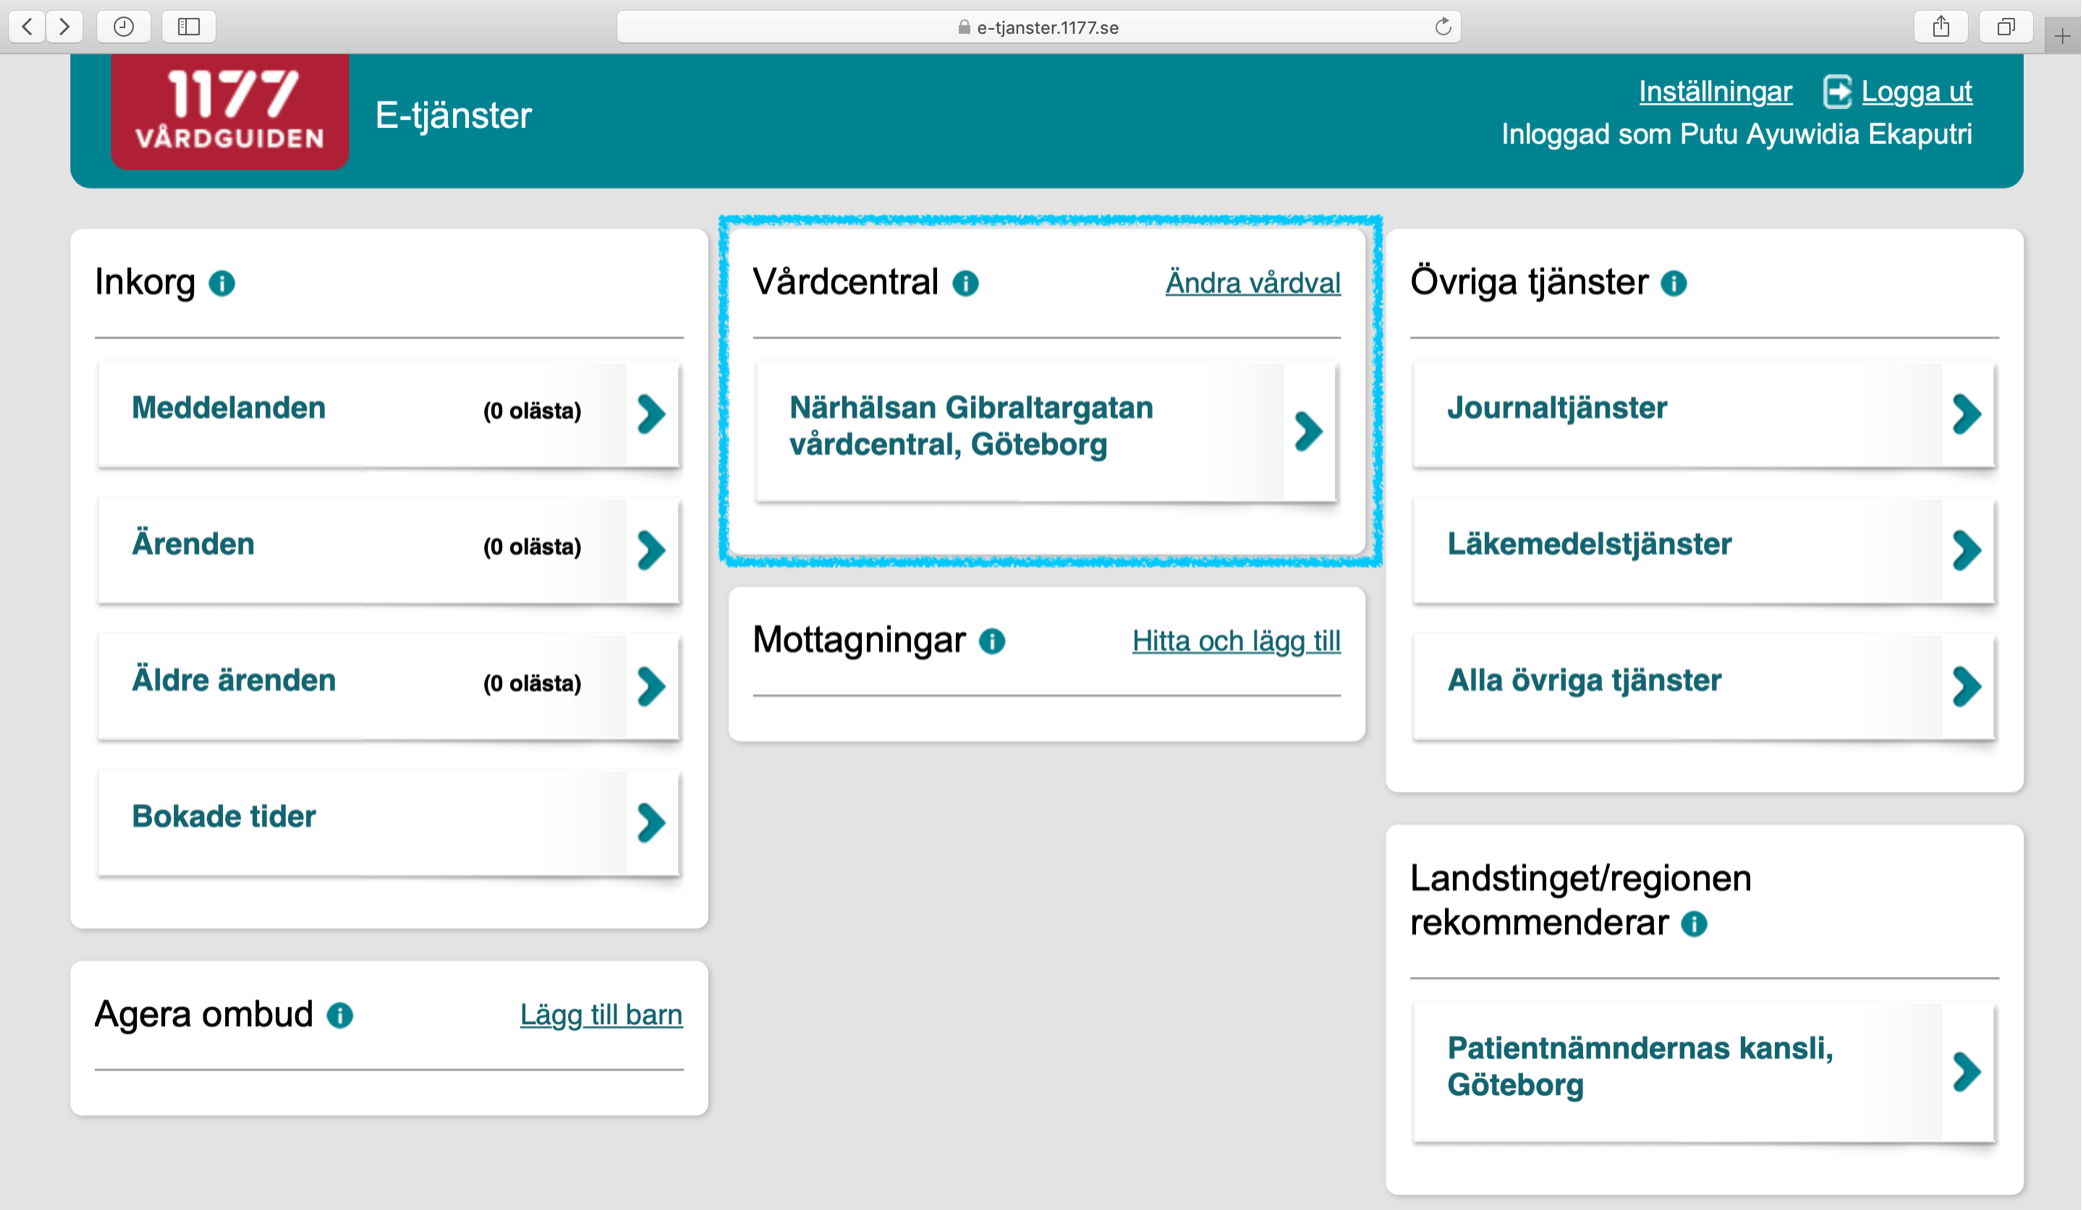Reload the page with refresh icon
2082x1210 pixels.
tap(1442, 27)
